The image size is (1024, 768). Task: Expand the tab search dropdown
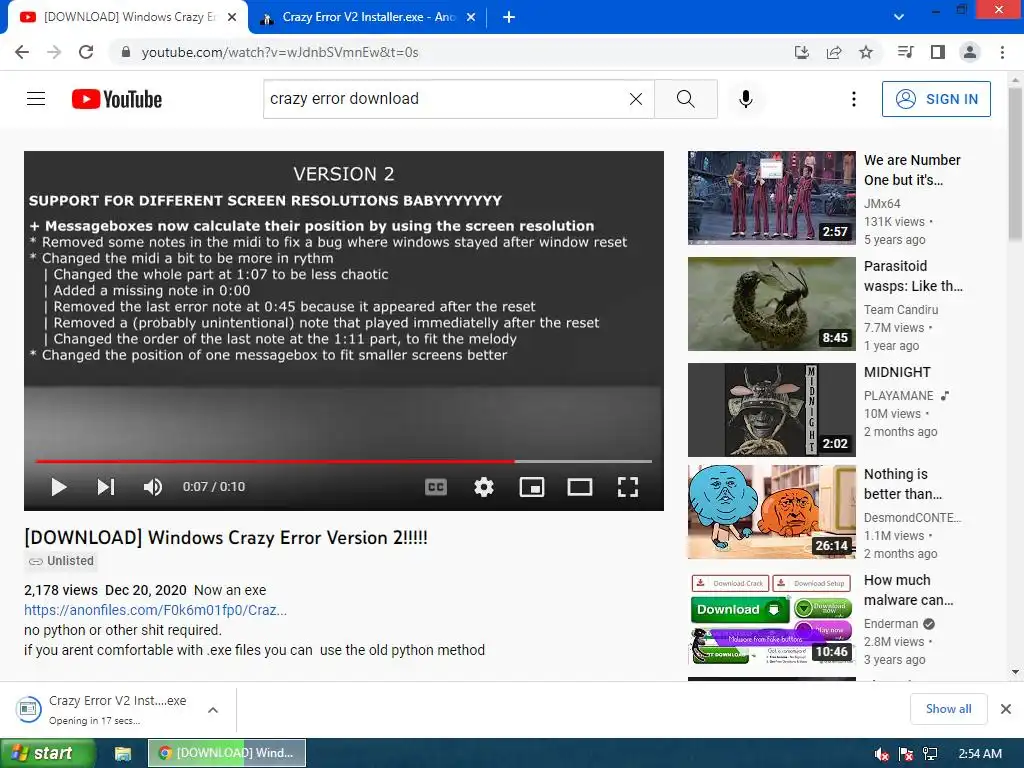pos(899,17)
